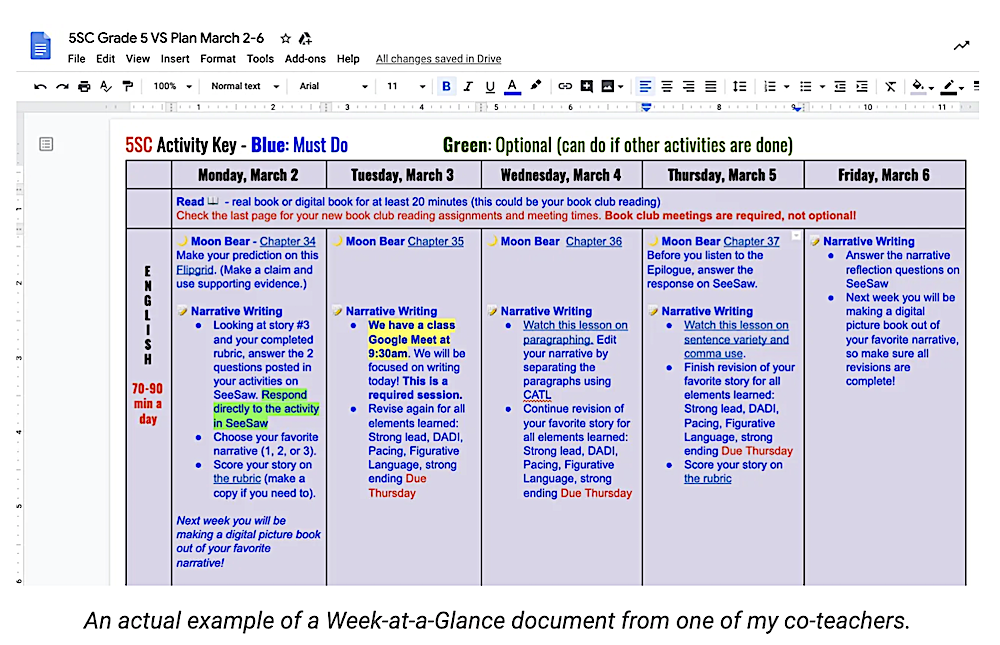The width and height of the screenshot is (1000, 645).
Task: Open the text color picker
Action: (x=512, y=87)
